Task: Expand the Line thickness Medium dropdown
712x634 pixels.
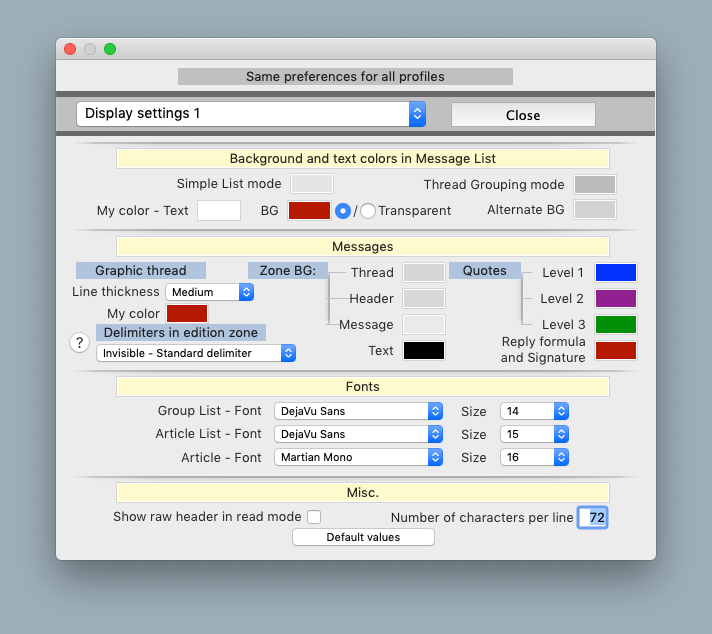Action: click(210, 292)
